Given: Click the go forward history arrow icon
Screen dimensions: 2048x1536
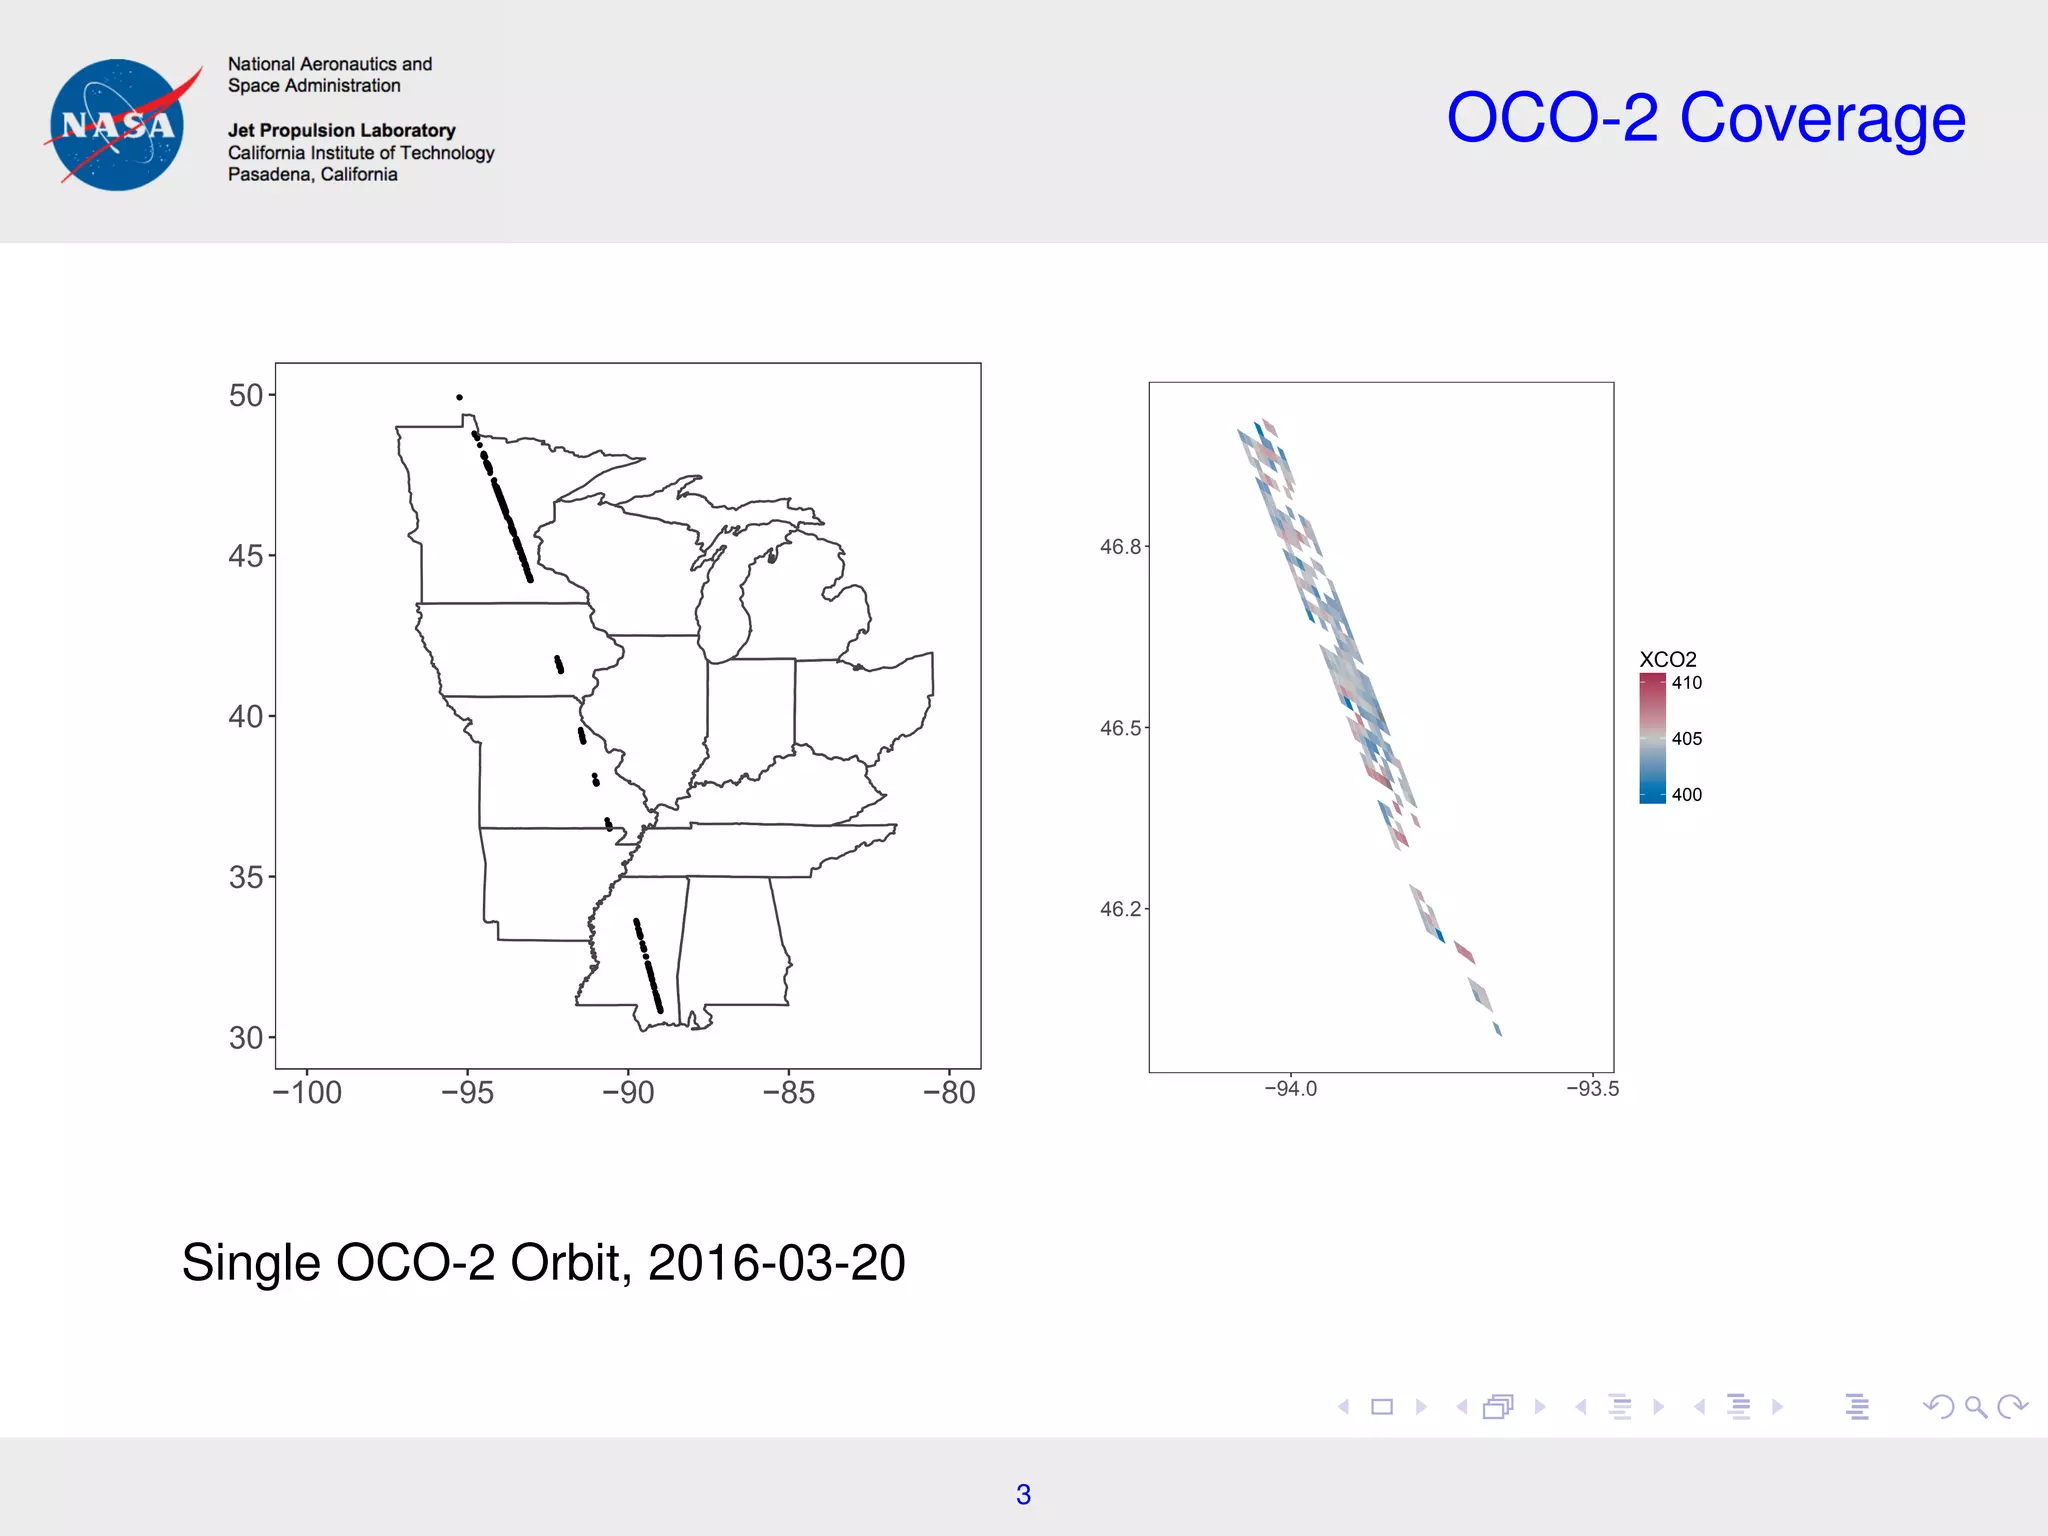Looking at the screenshot, I should 2012,1407.
